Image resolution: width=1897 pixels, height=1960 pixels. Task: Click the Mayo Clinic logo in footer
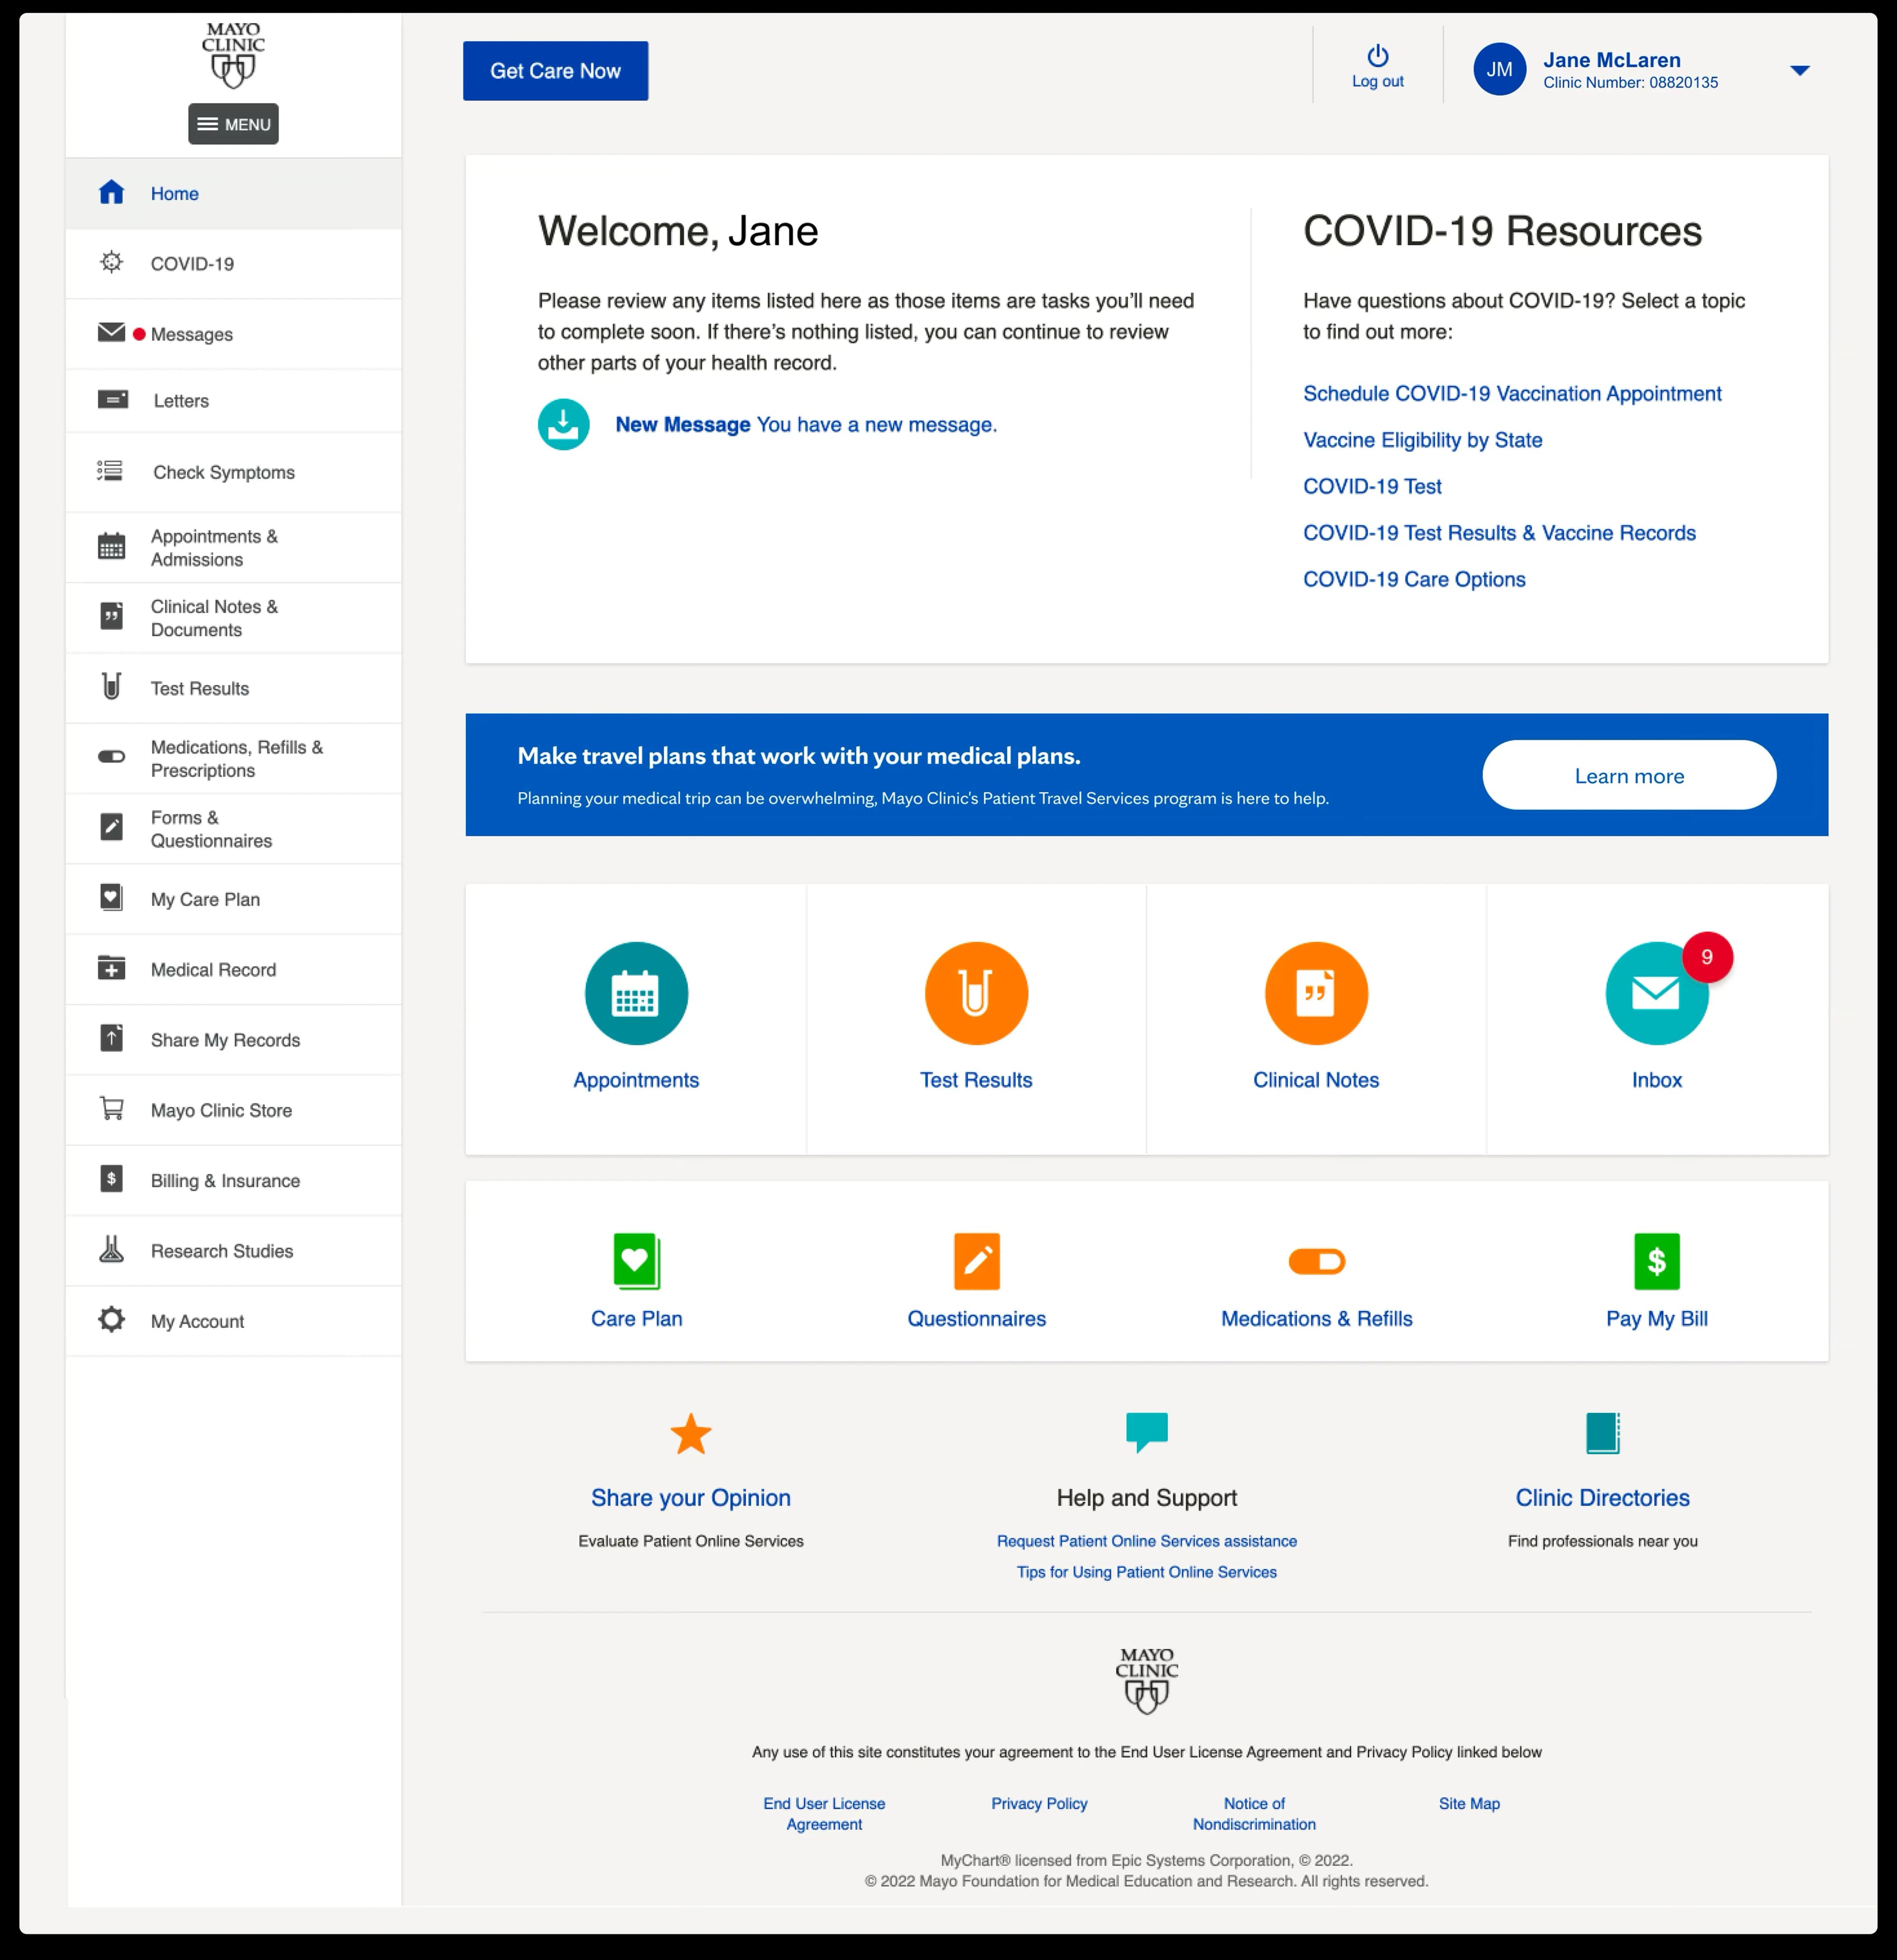pos(1146,1681)
